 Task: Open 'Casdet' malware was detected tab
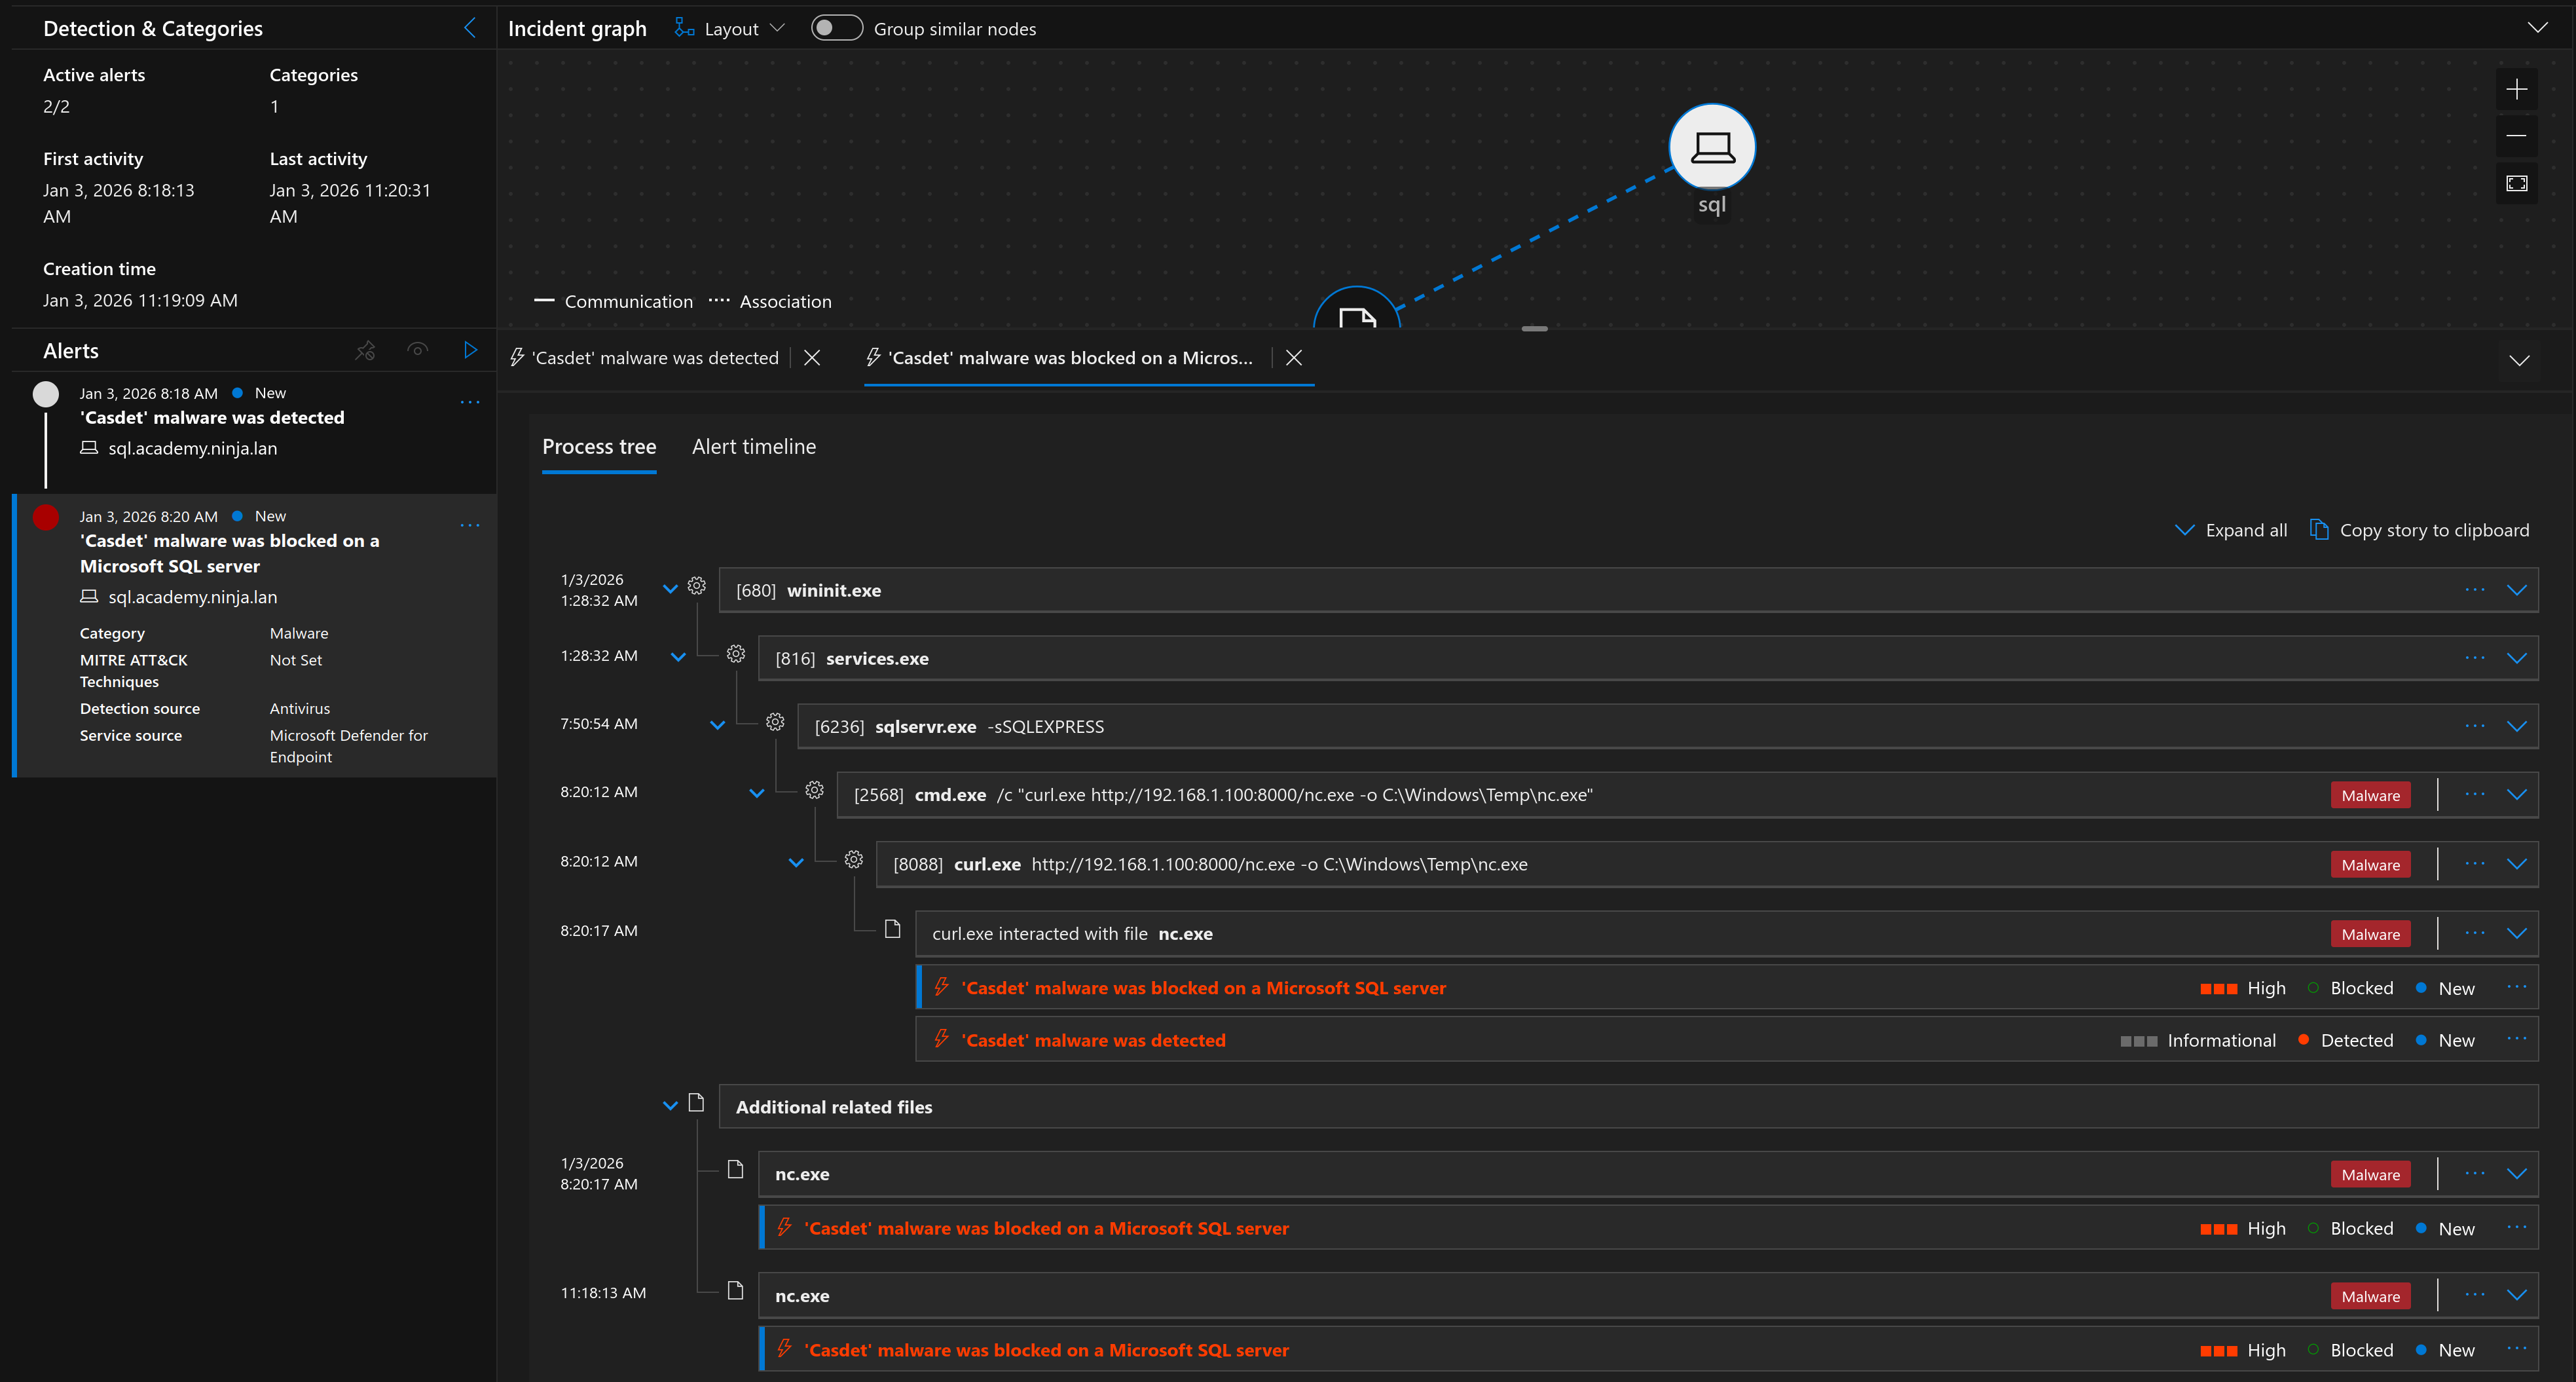pyautogui.click(x=654, y=358)
